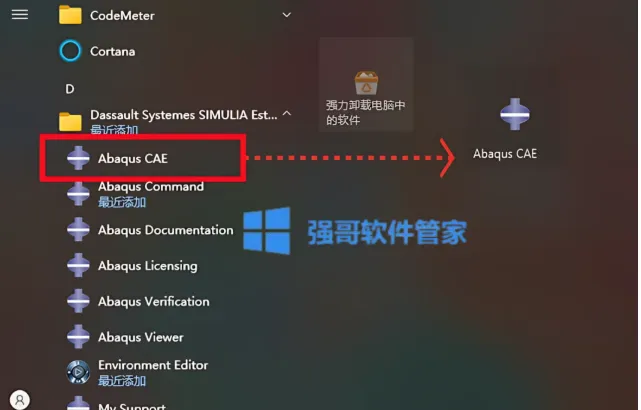
Task: Expand the CodeMeter folder chevron
Action: (287, 15)
